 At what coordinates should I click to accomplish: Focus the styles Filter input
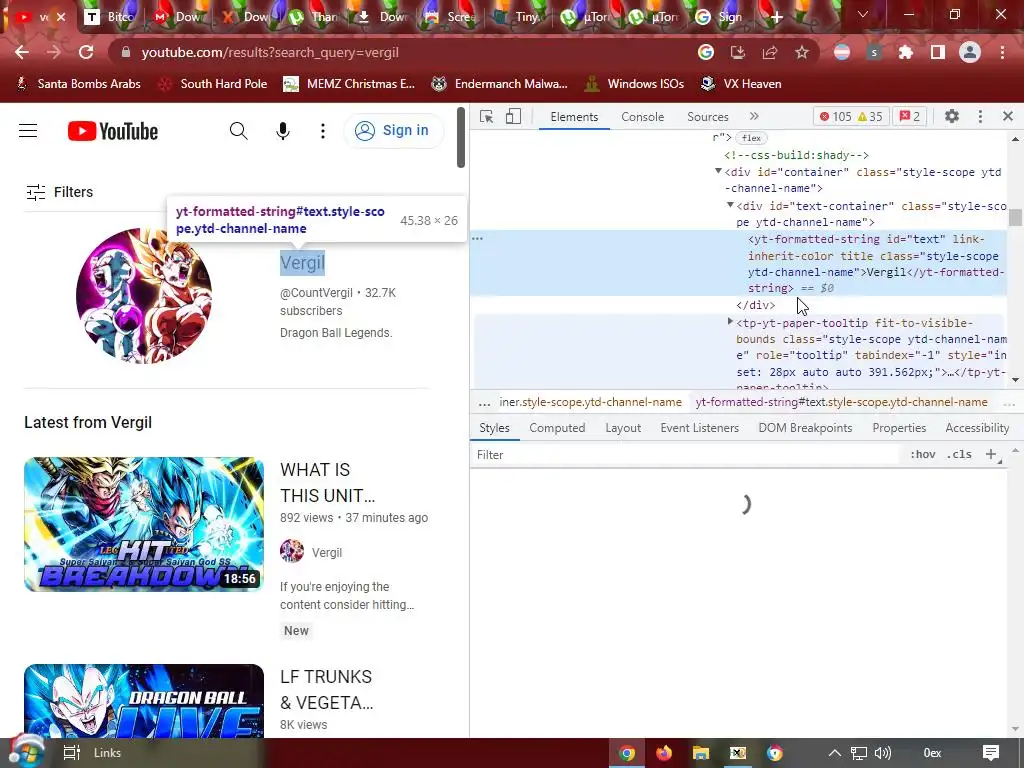point(686,455)
